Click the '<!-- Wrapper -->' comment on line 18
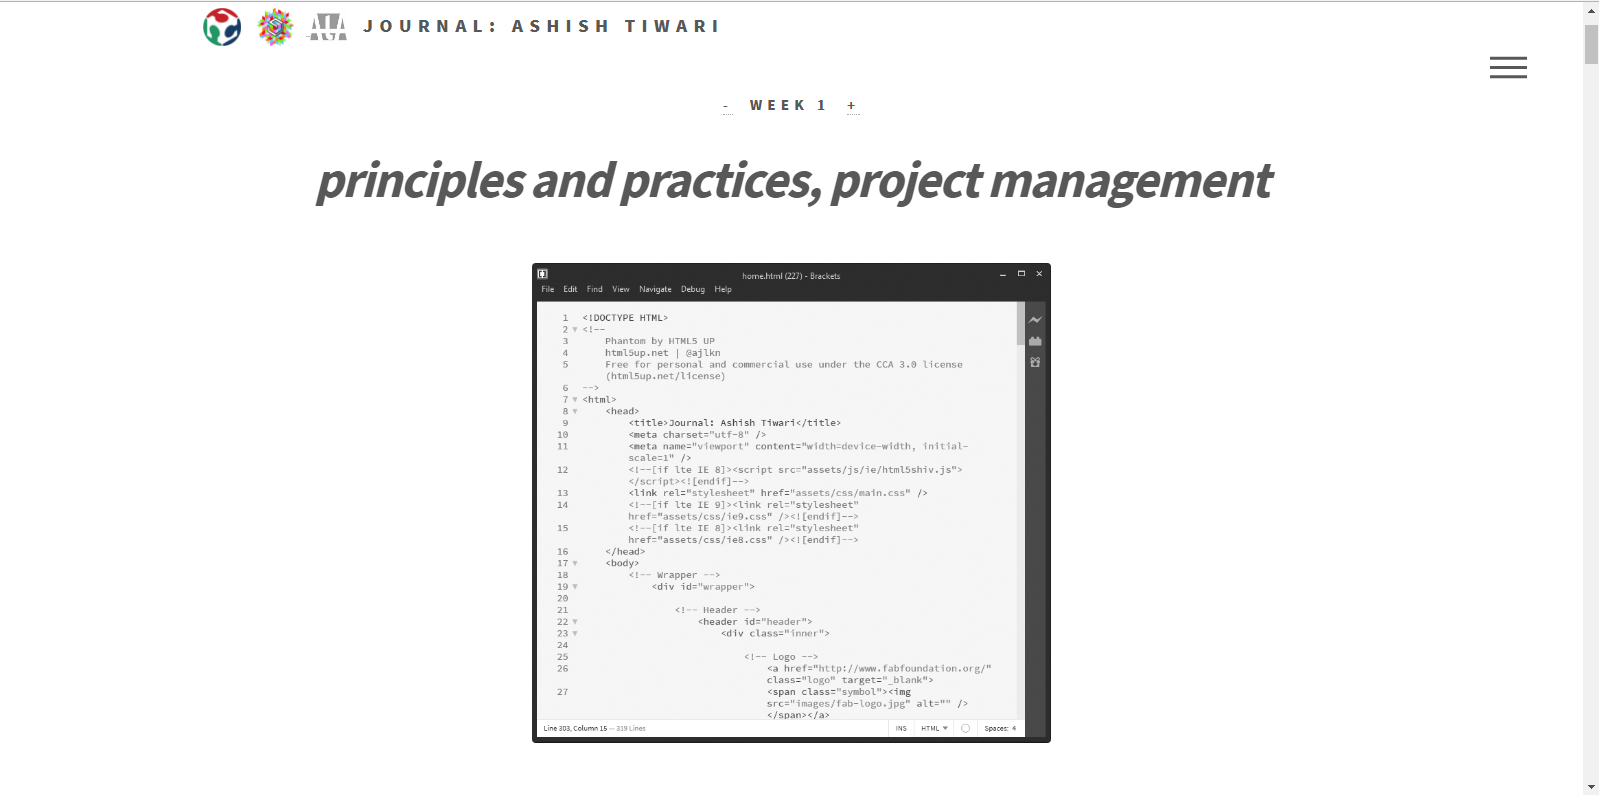 674,575
